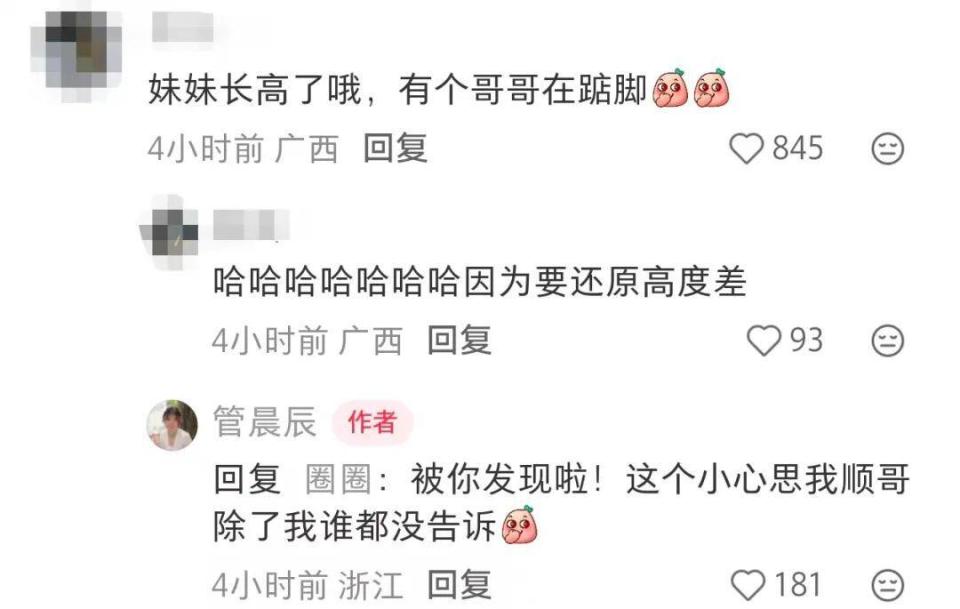960x609 pixels.
Task: Click 回复 under the 妹妹长高了哦 comment
Action: pos(395,149)
